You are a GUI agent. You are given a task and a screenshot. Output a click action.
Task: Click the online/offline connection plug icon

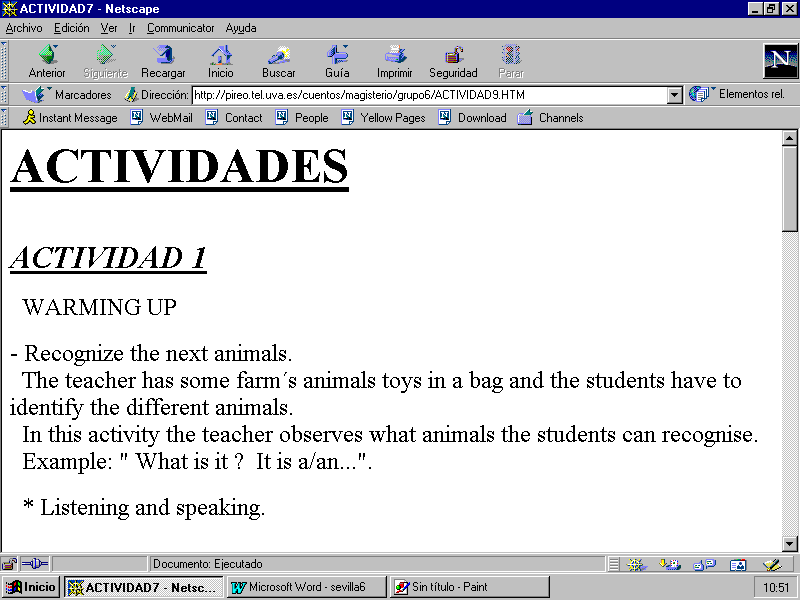(x=35, y=564)
